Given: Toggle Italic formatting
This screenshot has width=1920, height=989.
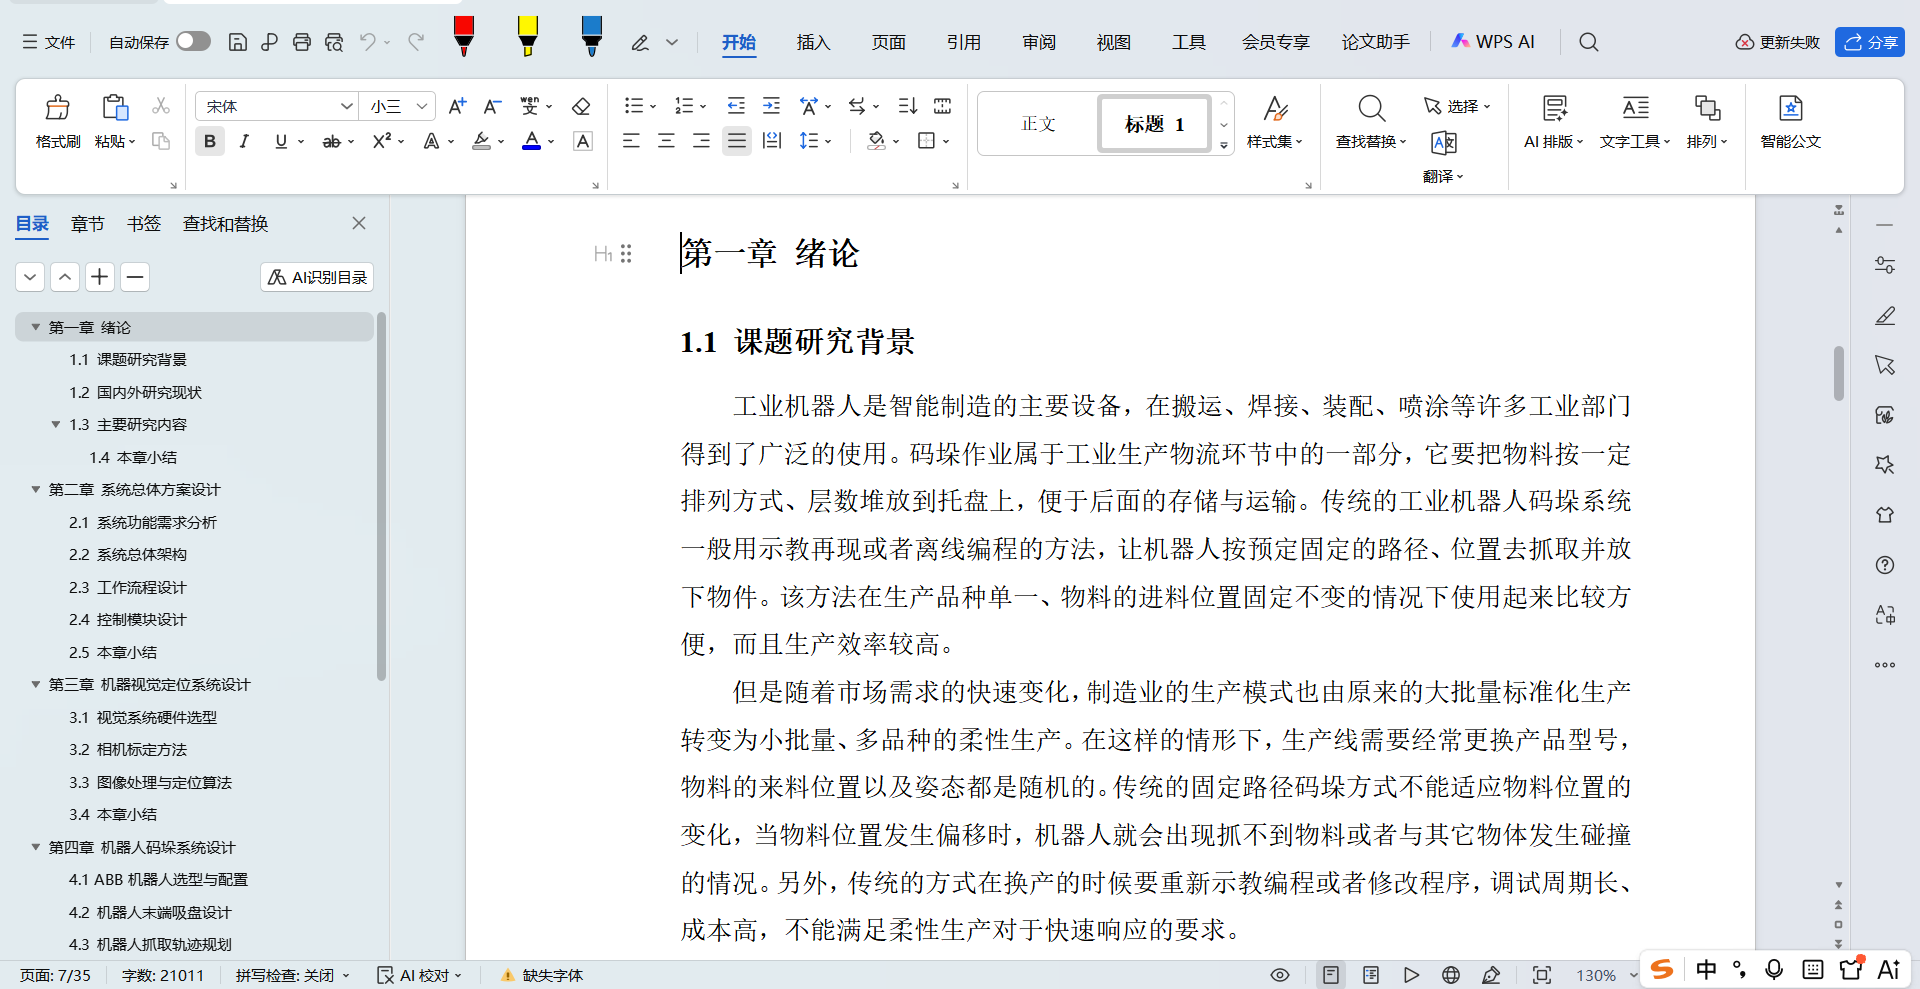Looking at the screenshot, I should click(x=244, y=141).
